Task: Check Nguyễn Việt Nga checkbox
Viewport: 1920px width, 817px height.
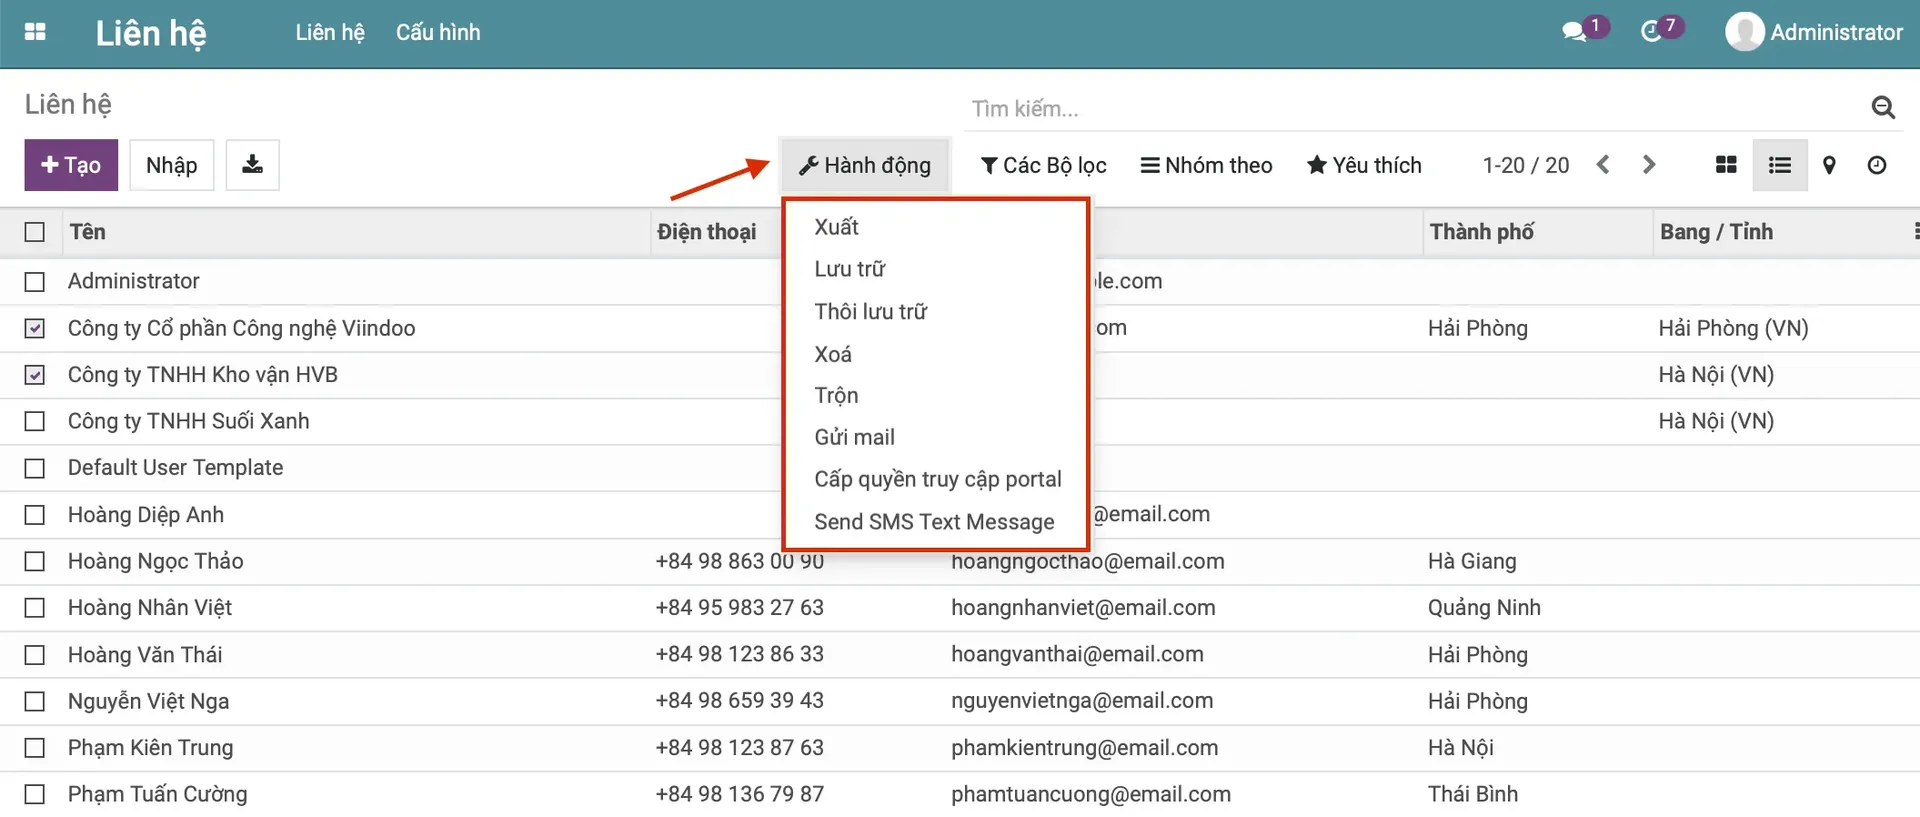Action: coord(35,701)
